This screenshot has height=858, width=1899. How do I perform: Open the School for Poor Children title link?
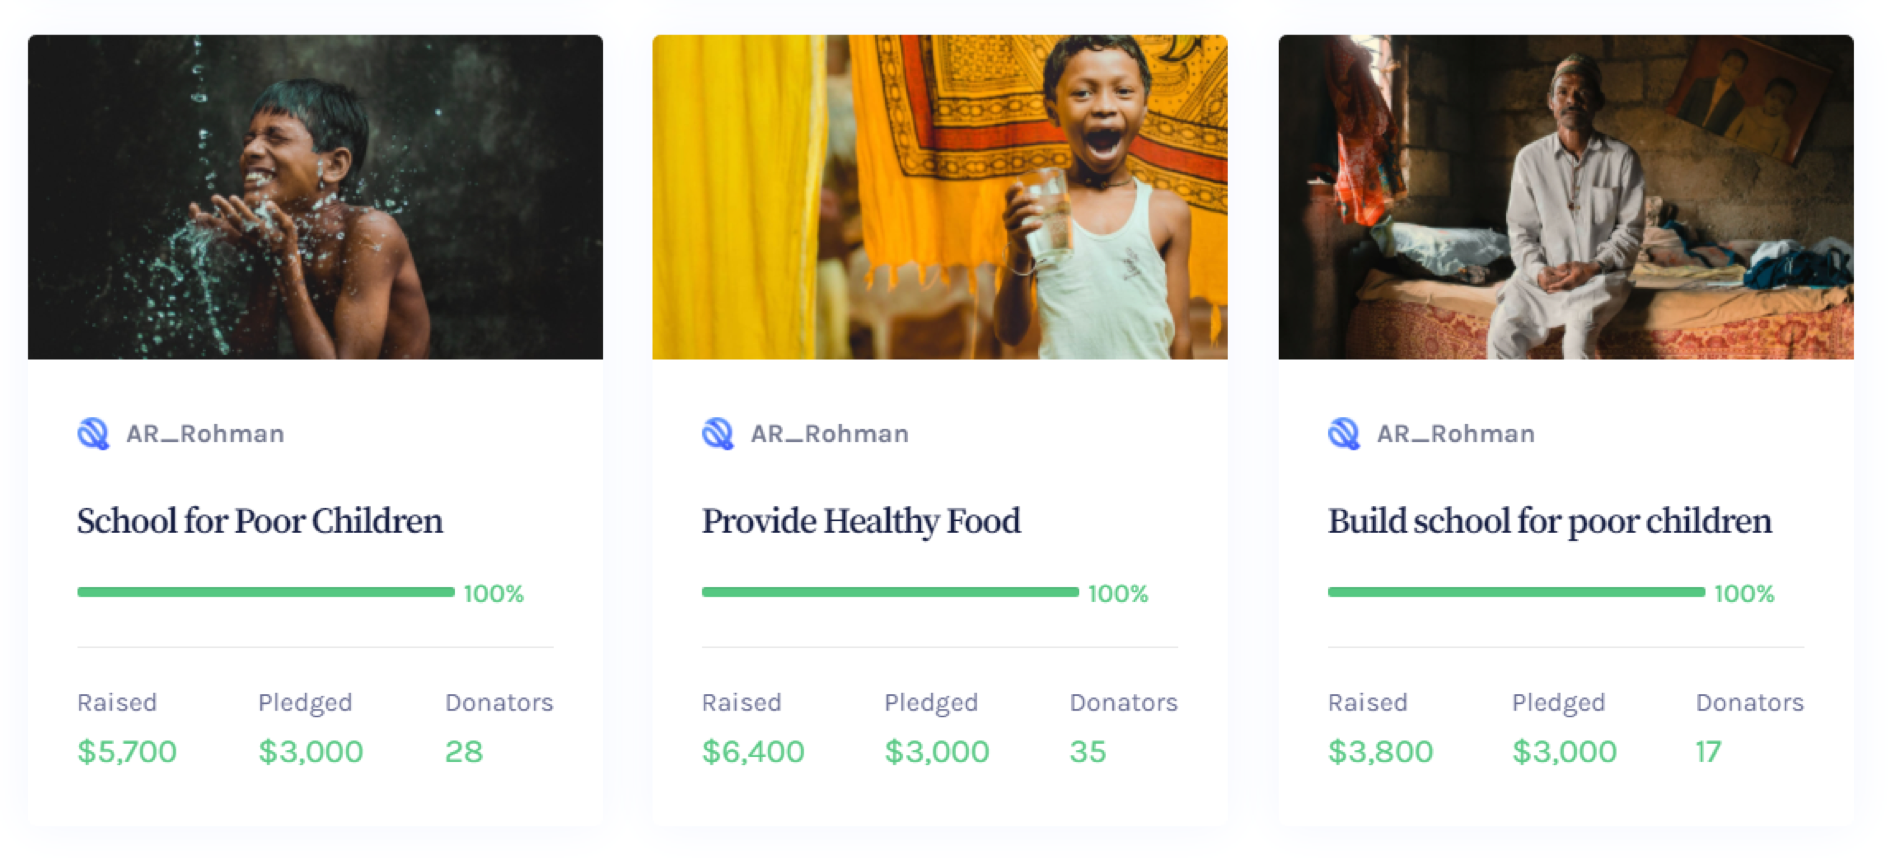tap(260, 521)
